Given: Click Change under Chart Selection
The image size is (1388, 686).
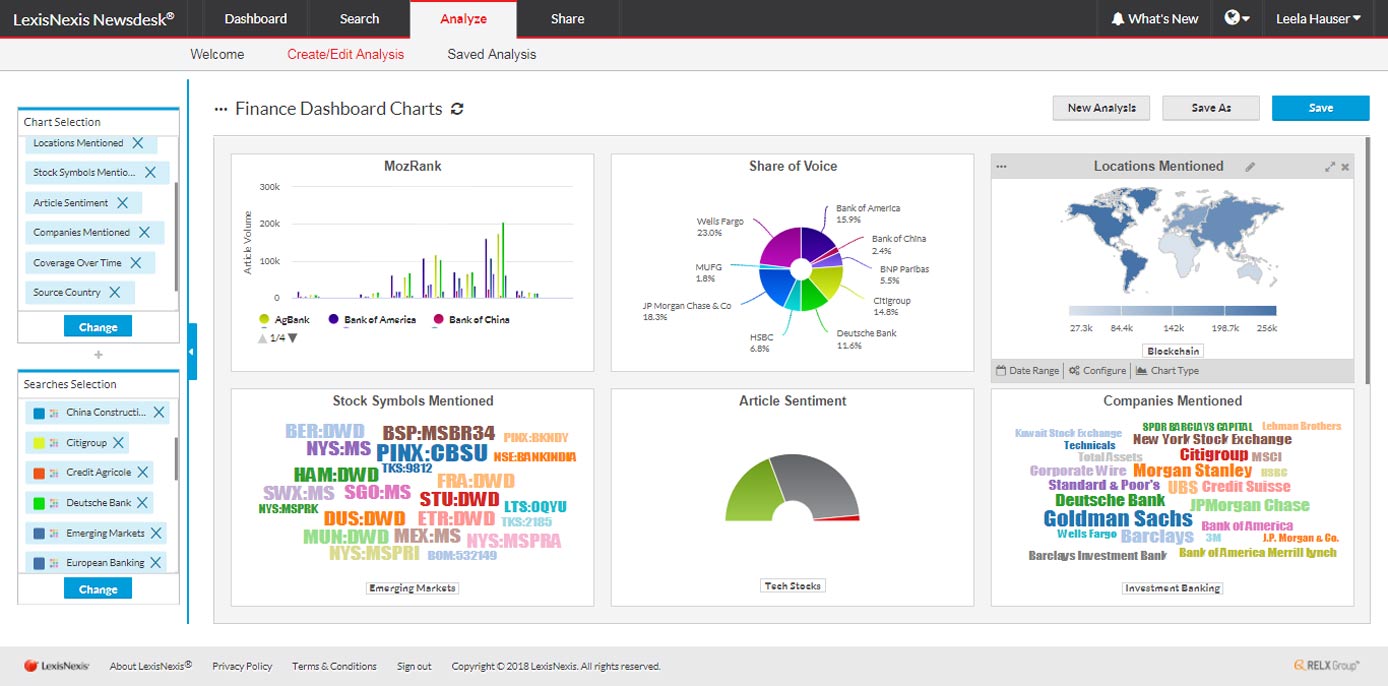Looking at the screenshot, I should pos(98,327).
